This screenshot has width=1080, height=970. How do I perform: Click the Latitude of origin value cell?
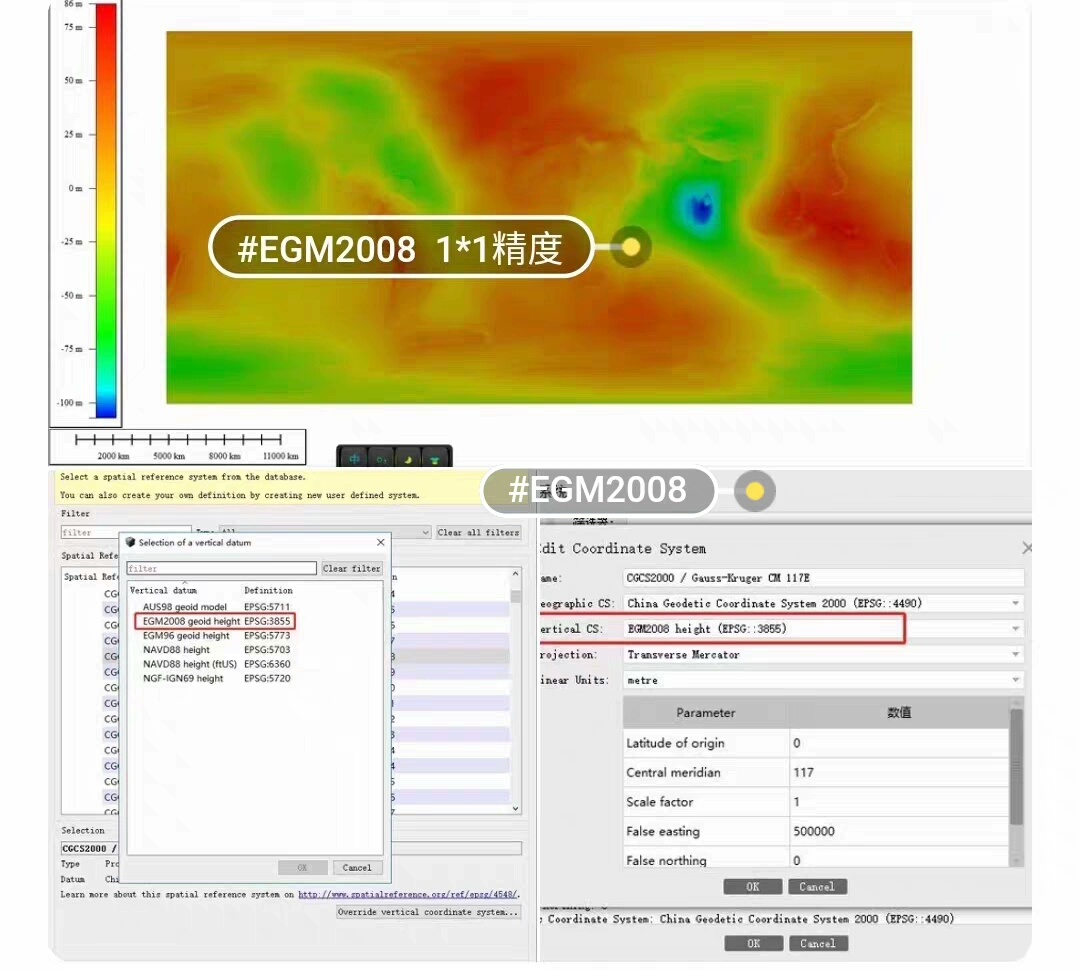(899, 743)
